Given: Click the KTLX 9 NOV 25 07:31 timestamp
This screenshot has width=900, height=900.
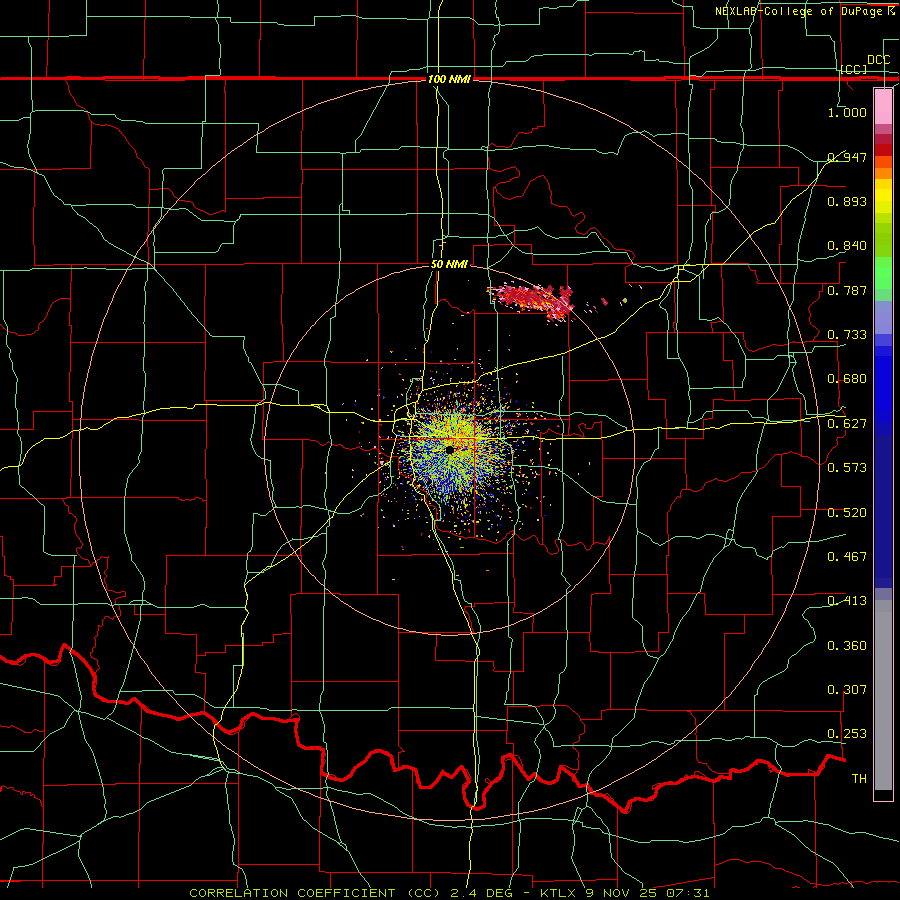Looking at the screenshot, I should click(x=625, y=893).
